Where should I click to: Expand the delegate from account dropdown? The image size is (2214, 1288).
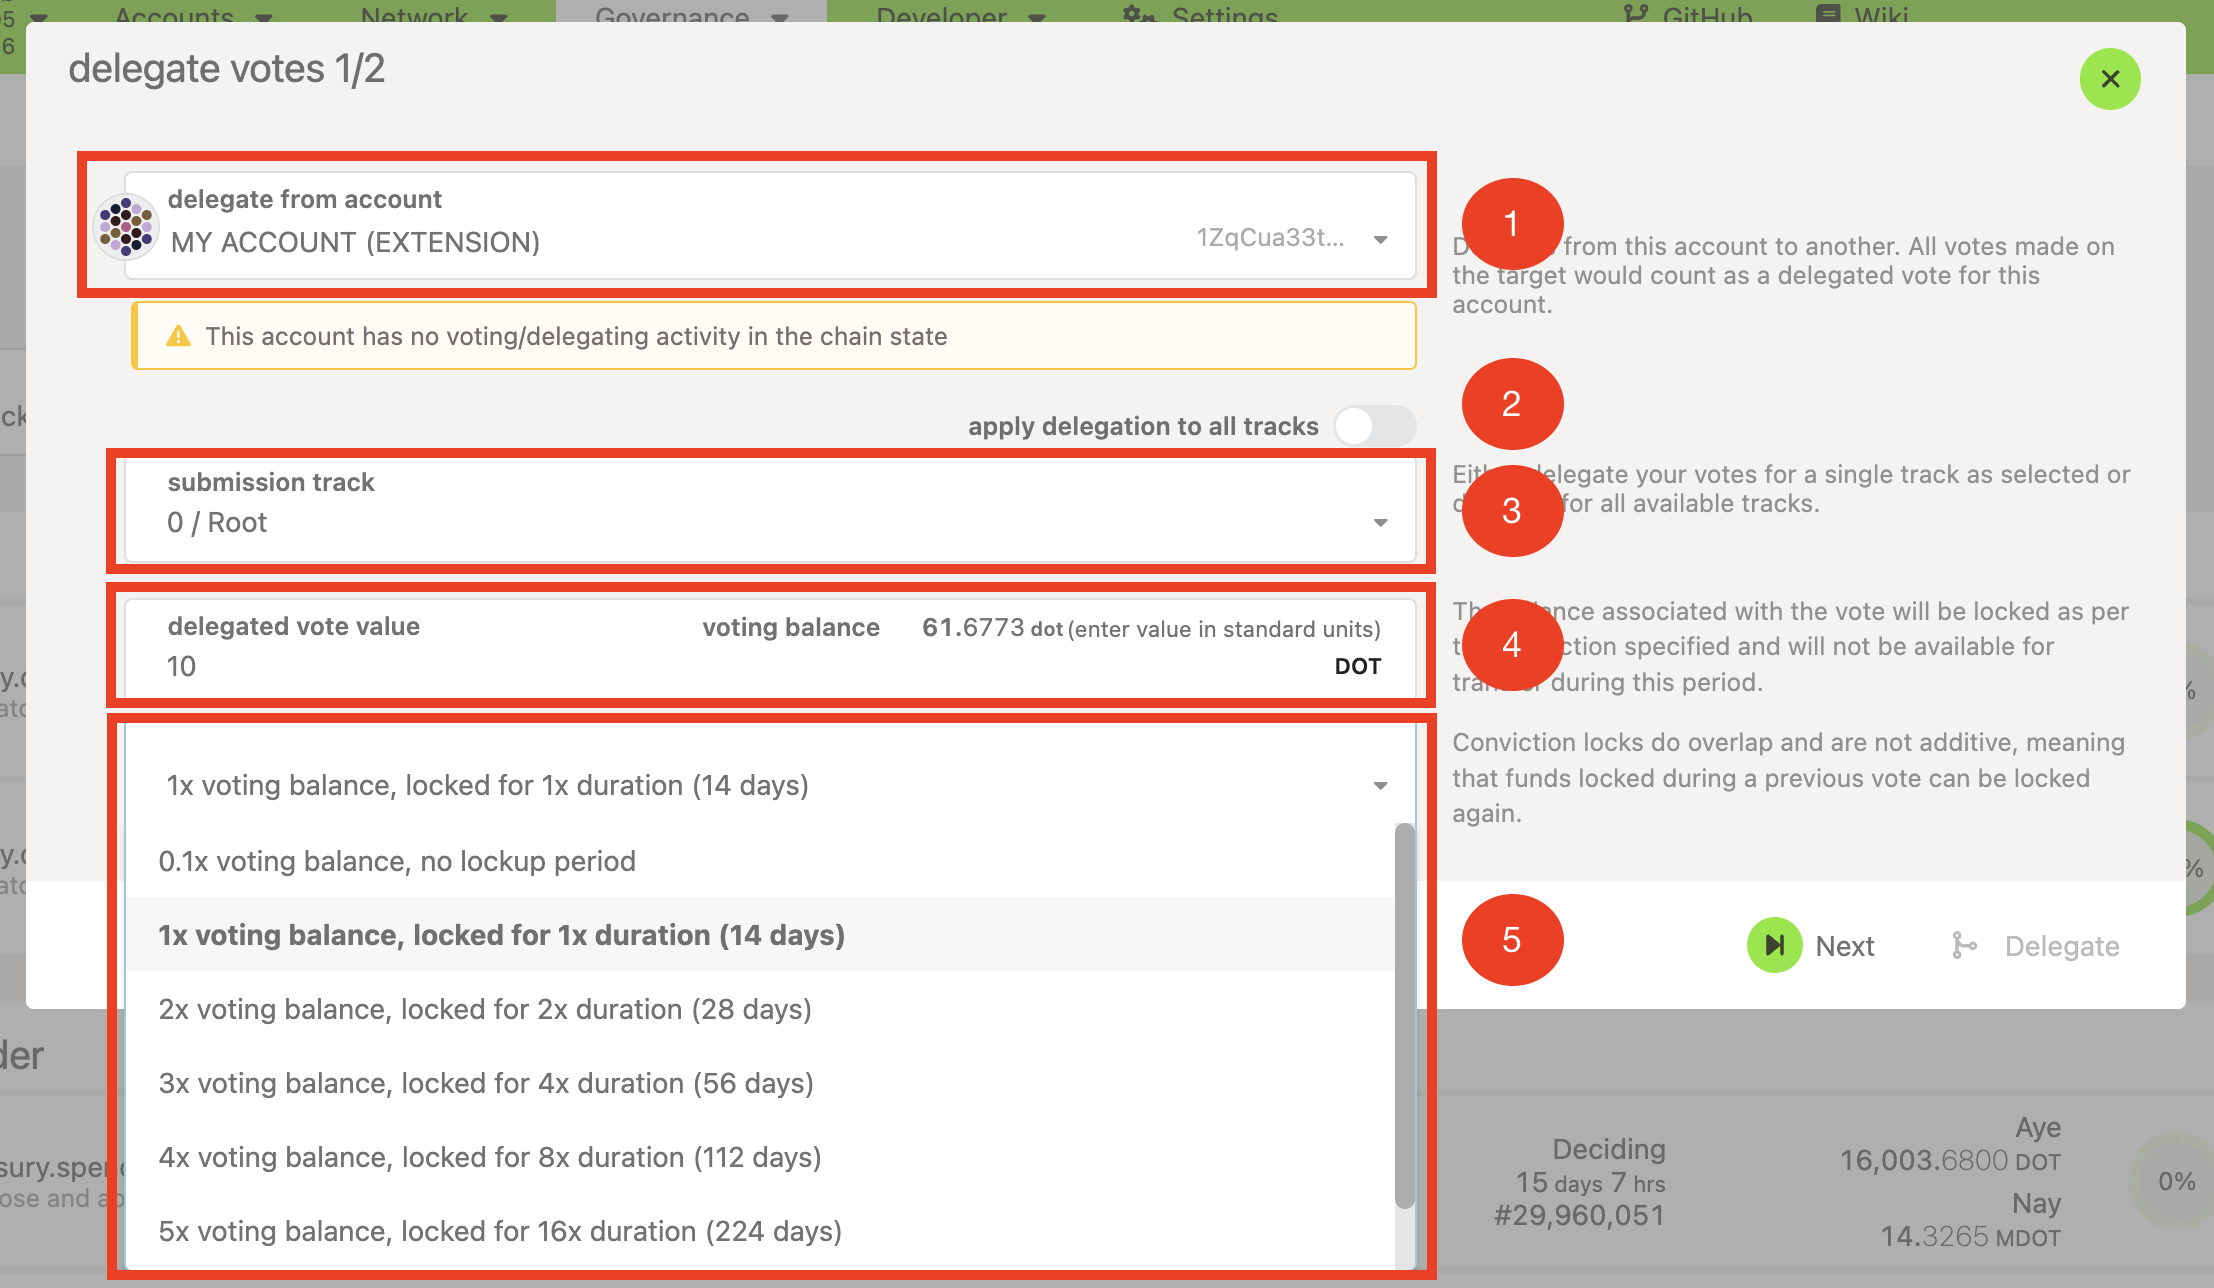point(1380,239)
